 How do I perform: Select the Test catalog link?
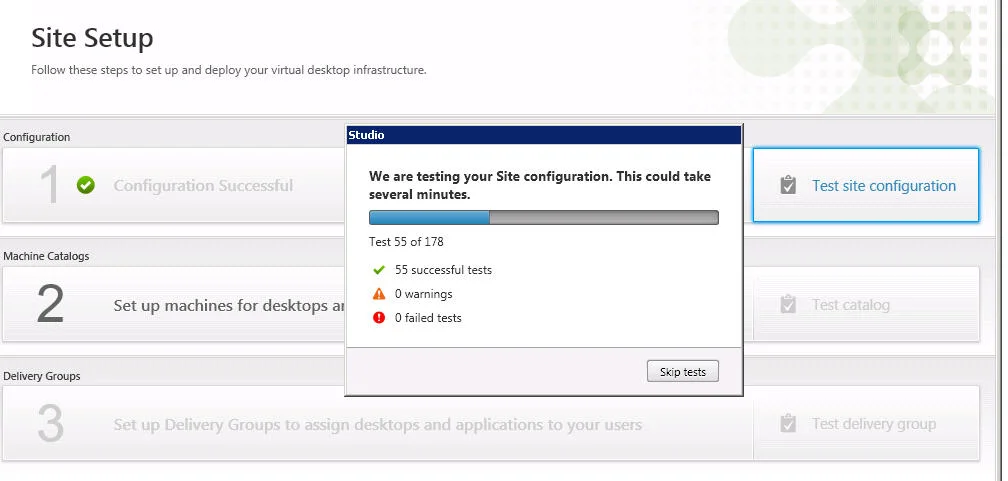(850, 305)
